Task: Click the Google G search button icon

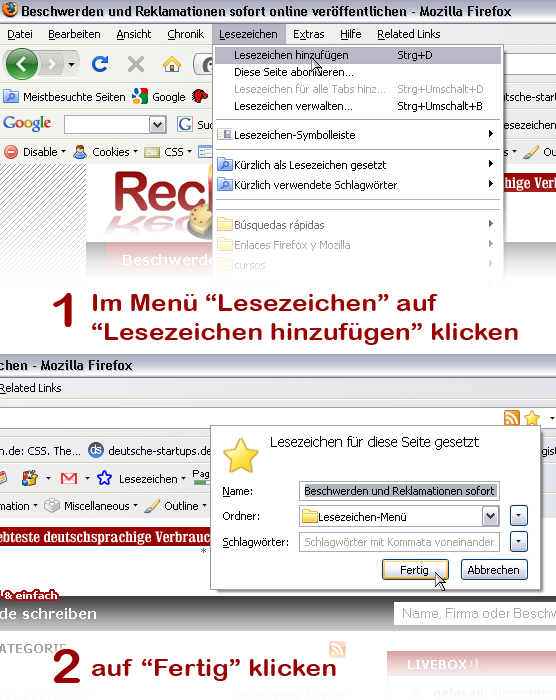Action: [184, 124]
